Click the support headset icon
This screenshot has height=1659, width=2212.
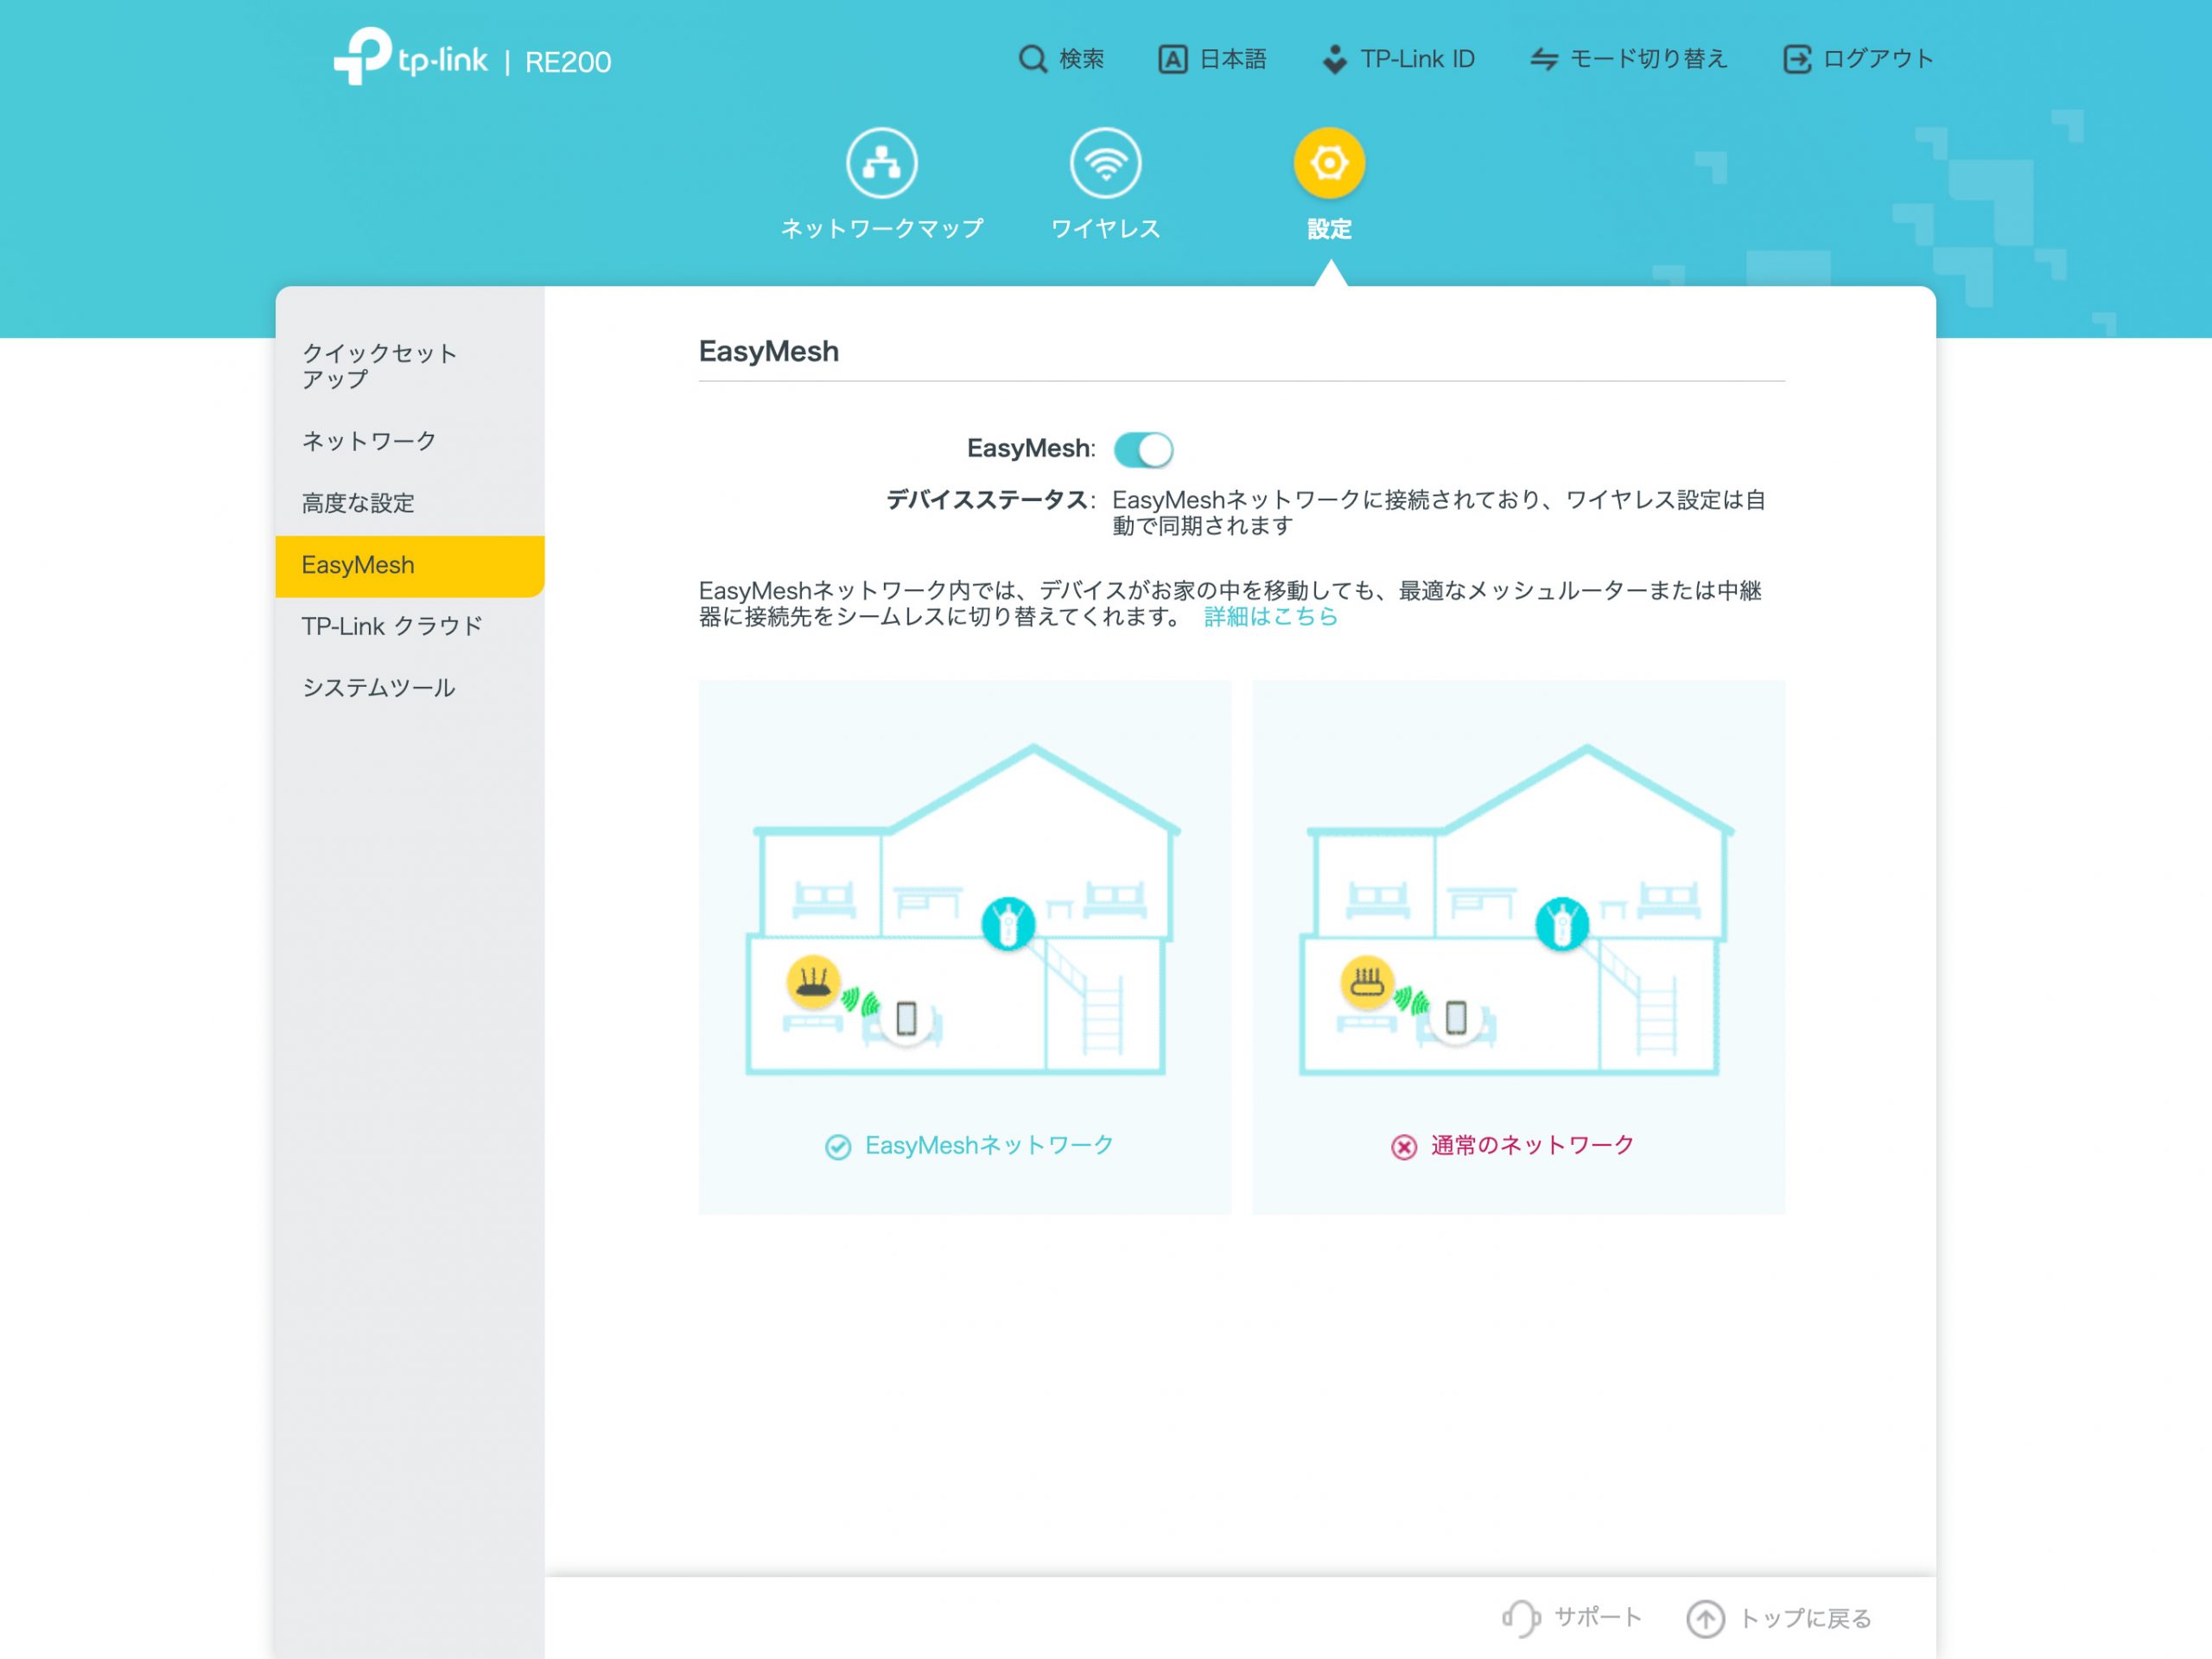pos(1521,1617)
